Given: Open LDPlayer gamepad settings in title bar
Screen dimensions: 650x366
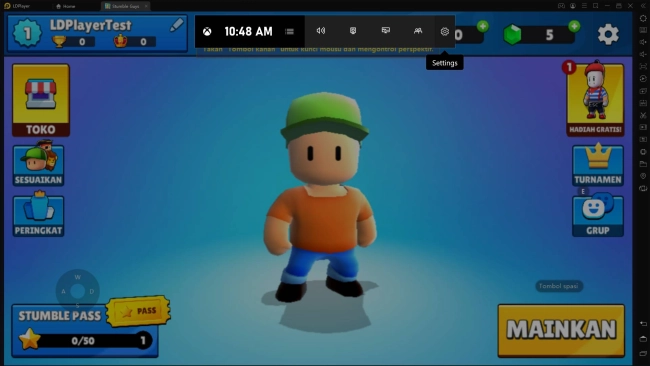Looking at the screenshot, I should (561, 6).
